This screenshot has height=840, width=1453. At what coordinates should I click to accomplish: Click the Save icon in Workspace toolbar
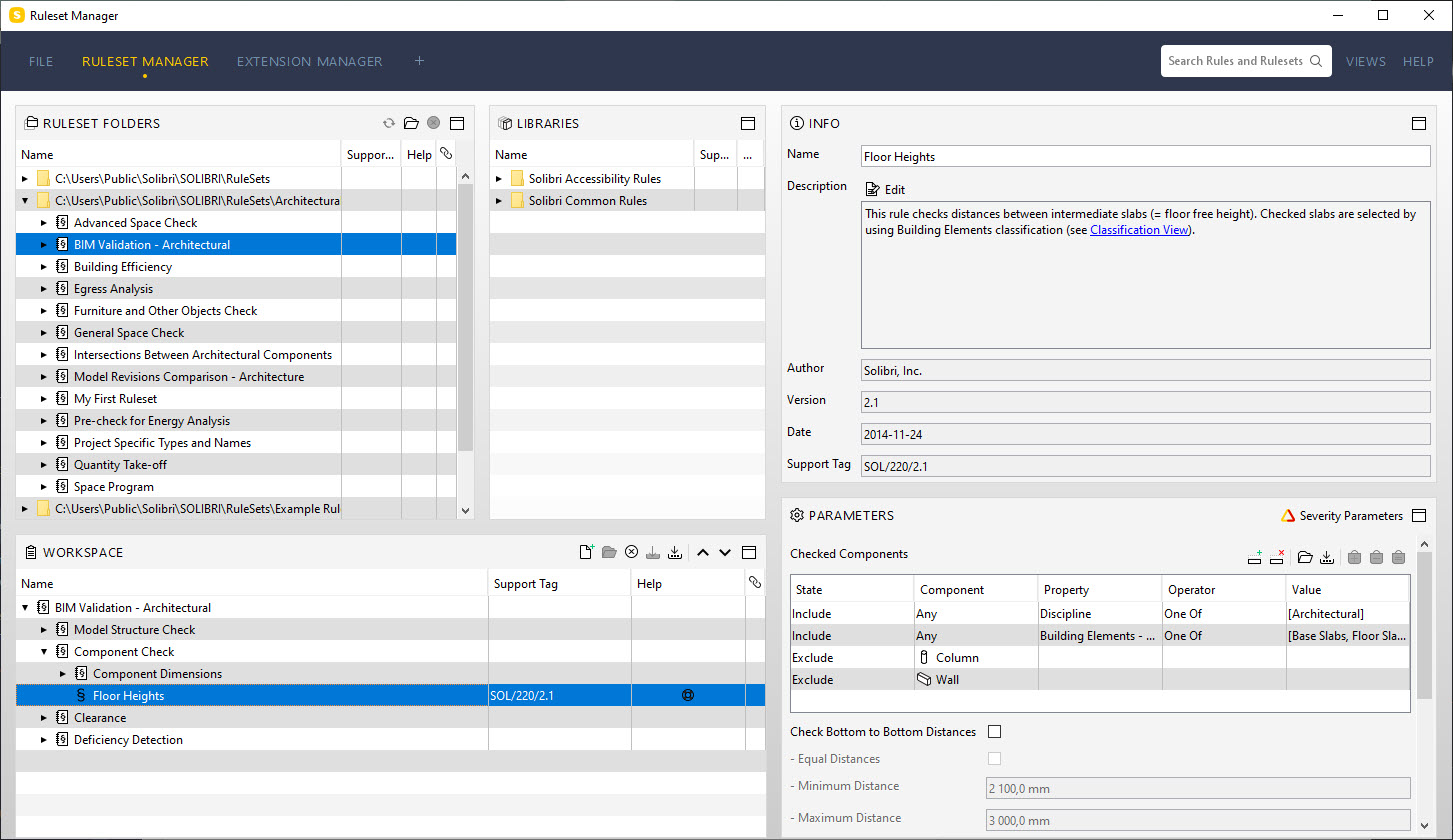pos(653,552)
